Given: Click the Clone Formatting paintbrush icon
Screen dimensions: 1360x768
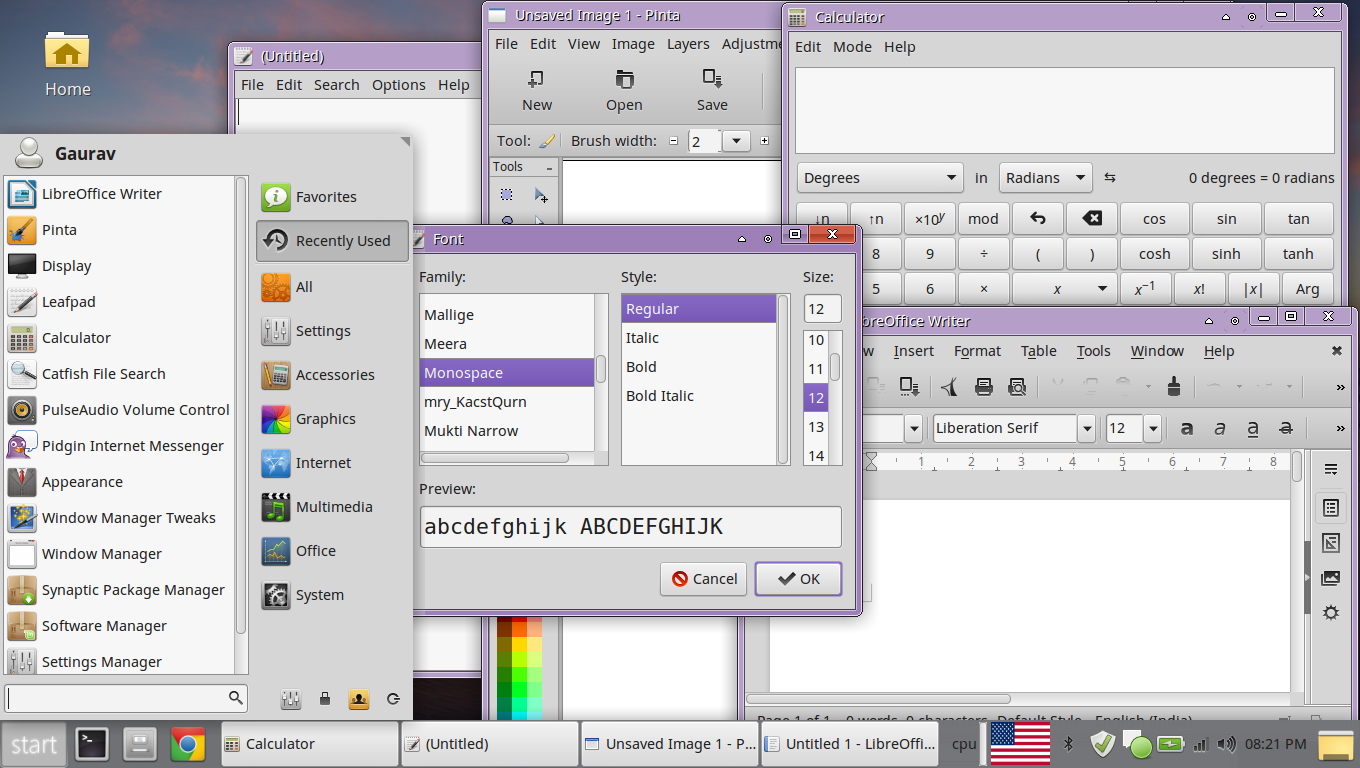Looking at the screenshot, I should 1175,386.
